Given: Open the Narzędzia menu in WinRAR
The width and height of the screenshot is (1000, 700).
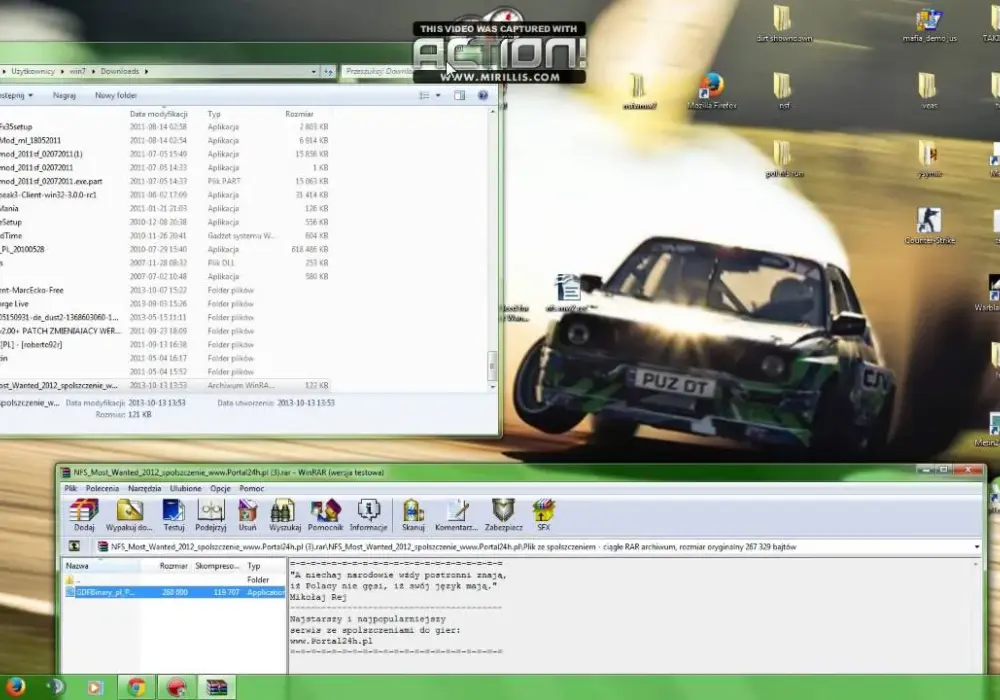Looking at the screenshot, I should click(144, 488).
